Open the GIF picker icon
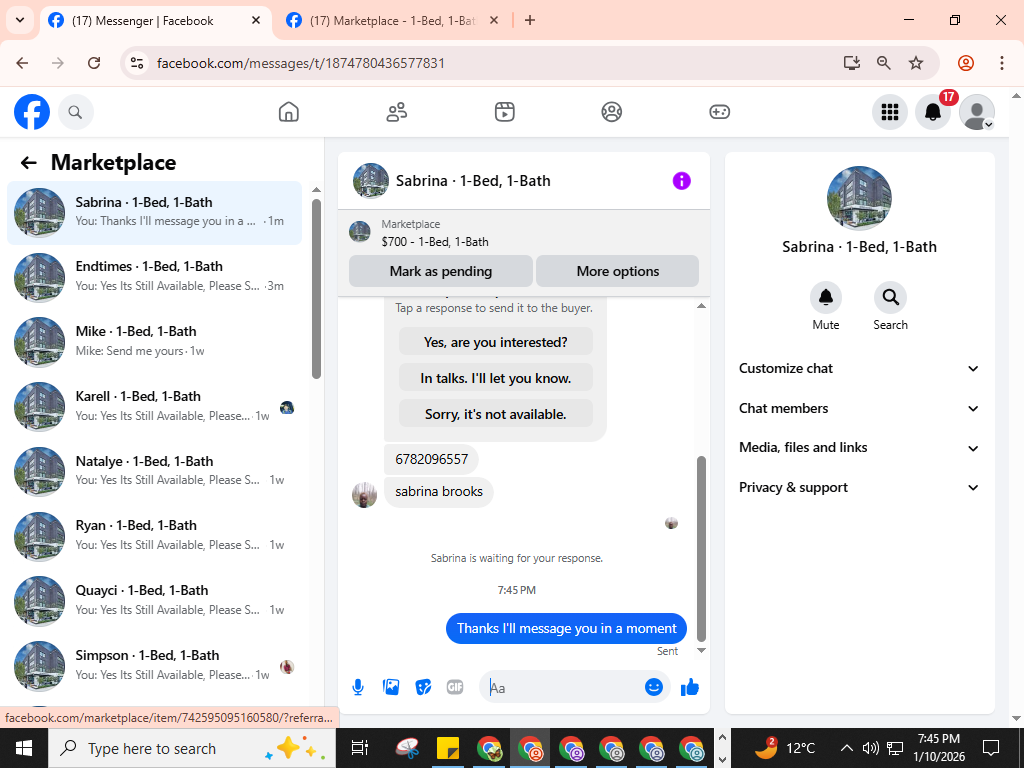Image resolution: width=1024 pixels, height=768 pixels. click(x=455, y=687)
